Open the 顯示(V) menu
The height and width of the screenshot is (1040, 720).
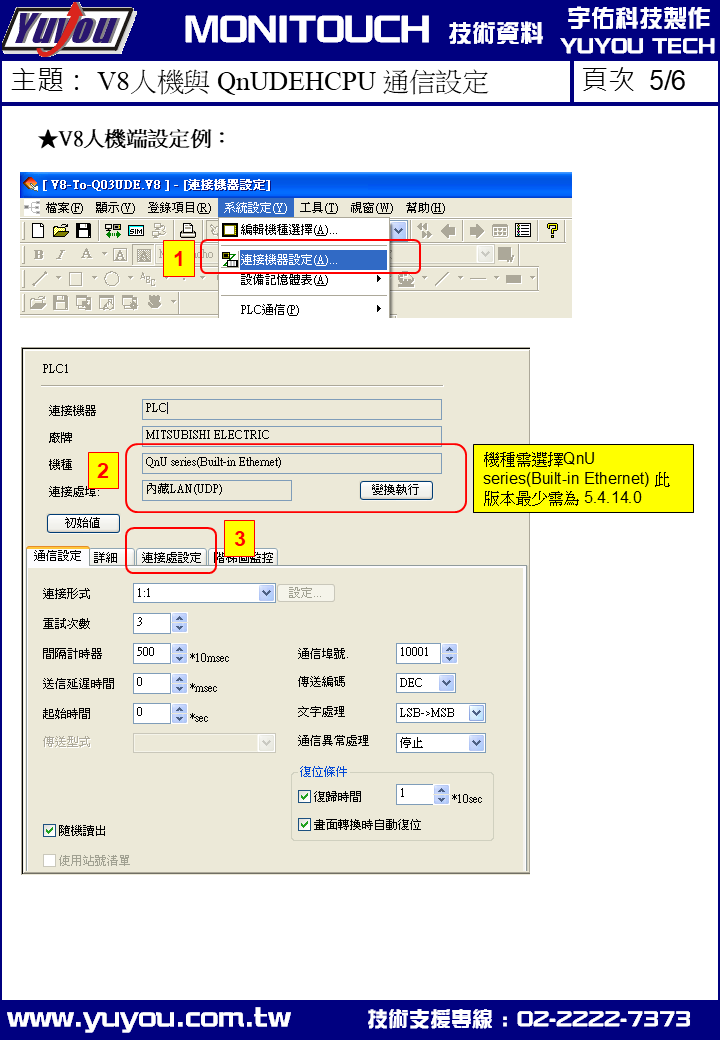coord(115,208)
